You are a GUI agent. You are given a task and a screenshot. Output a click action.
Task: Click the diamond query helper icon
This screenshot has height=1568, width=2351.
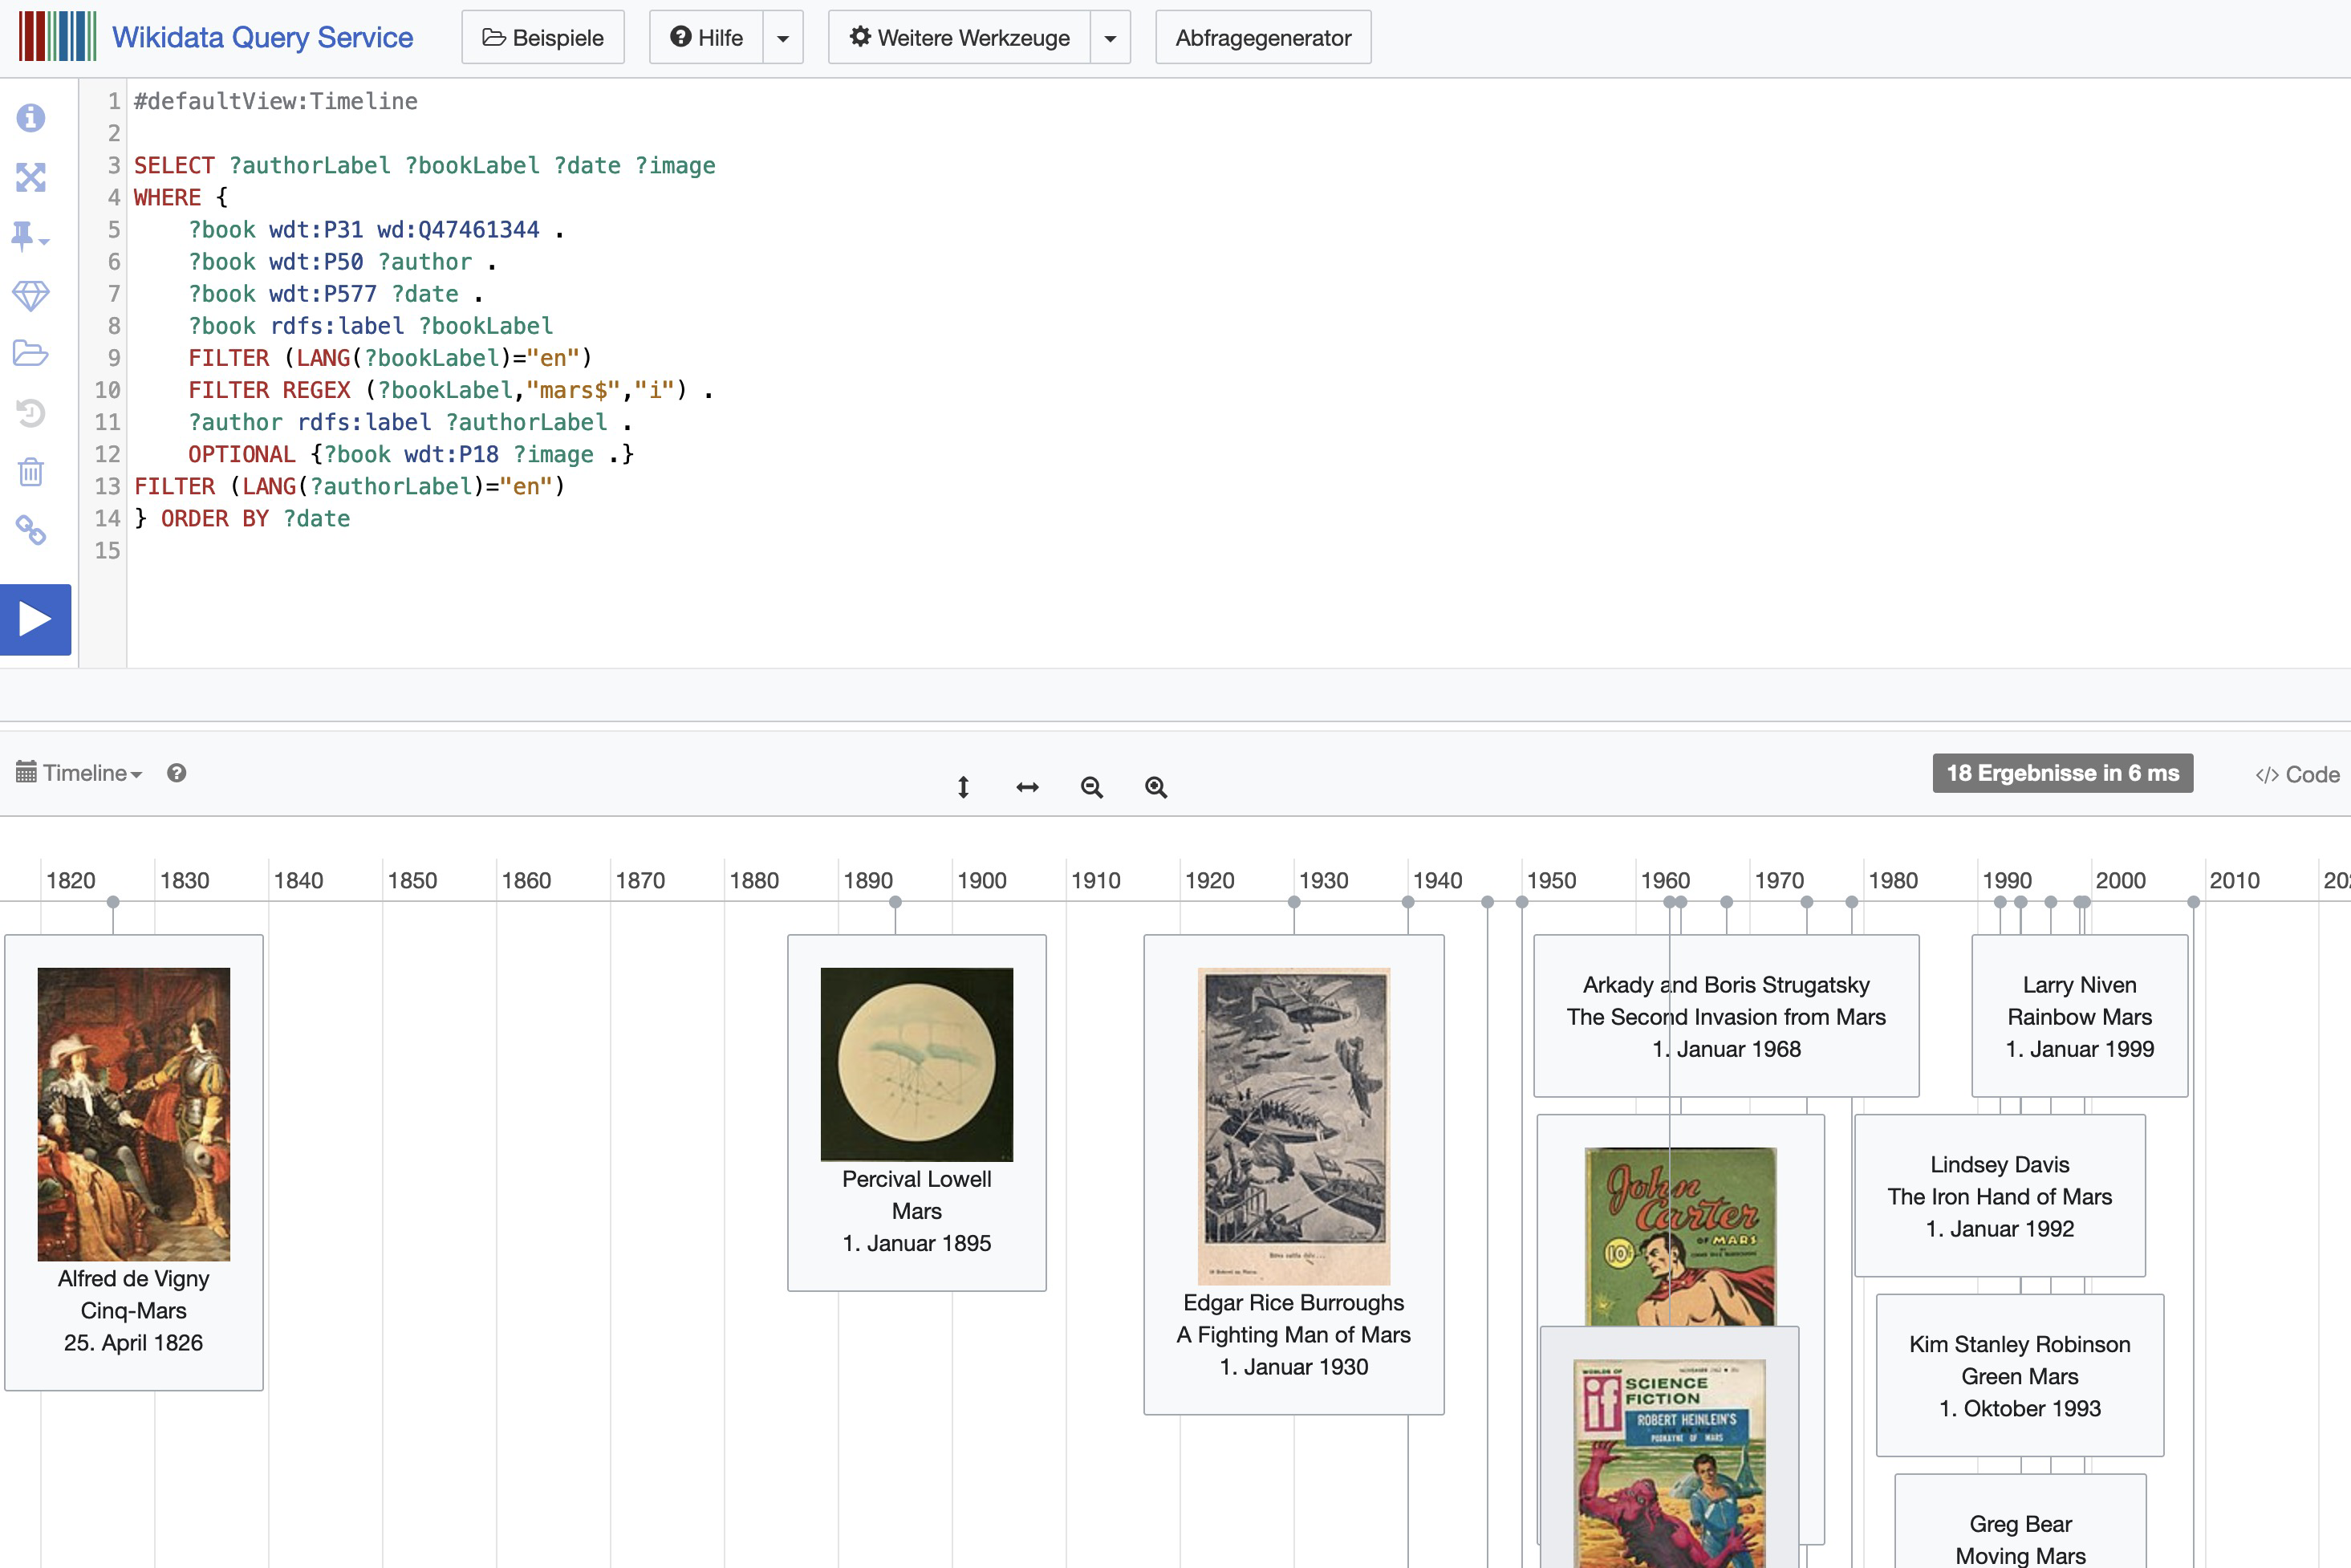pos(31,295)
